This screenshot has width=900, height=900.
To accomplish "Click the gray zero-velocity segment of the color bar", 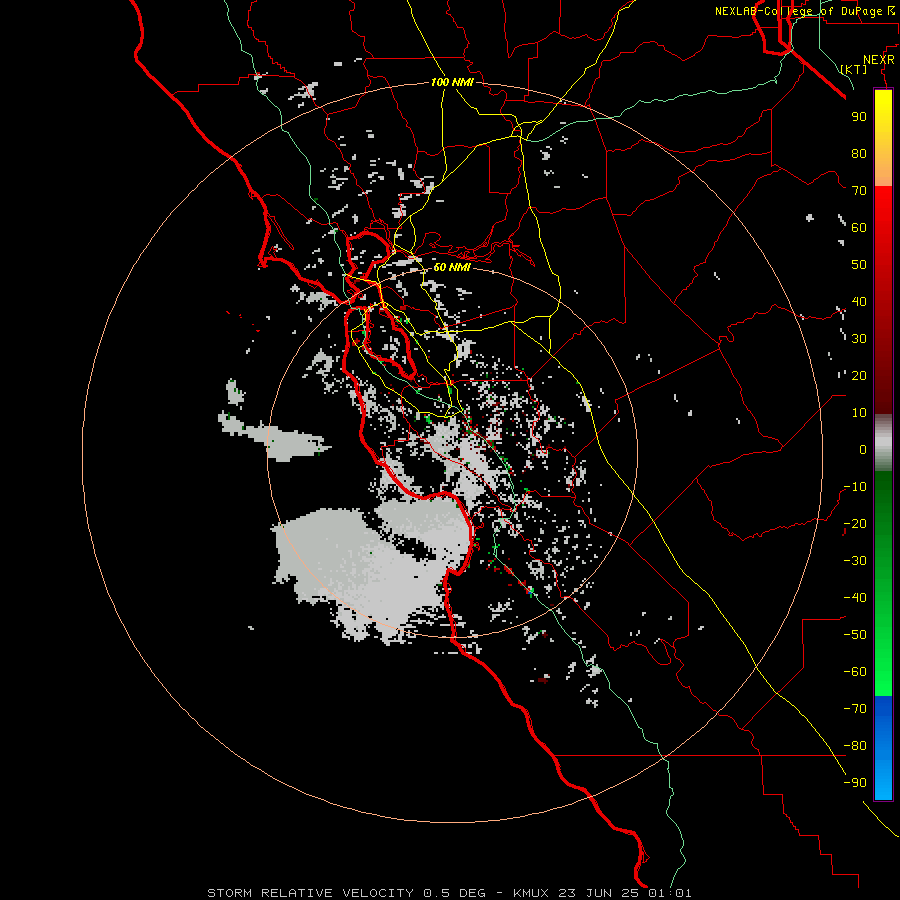I will (x=883, y=443).
